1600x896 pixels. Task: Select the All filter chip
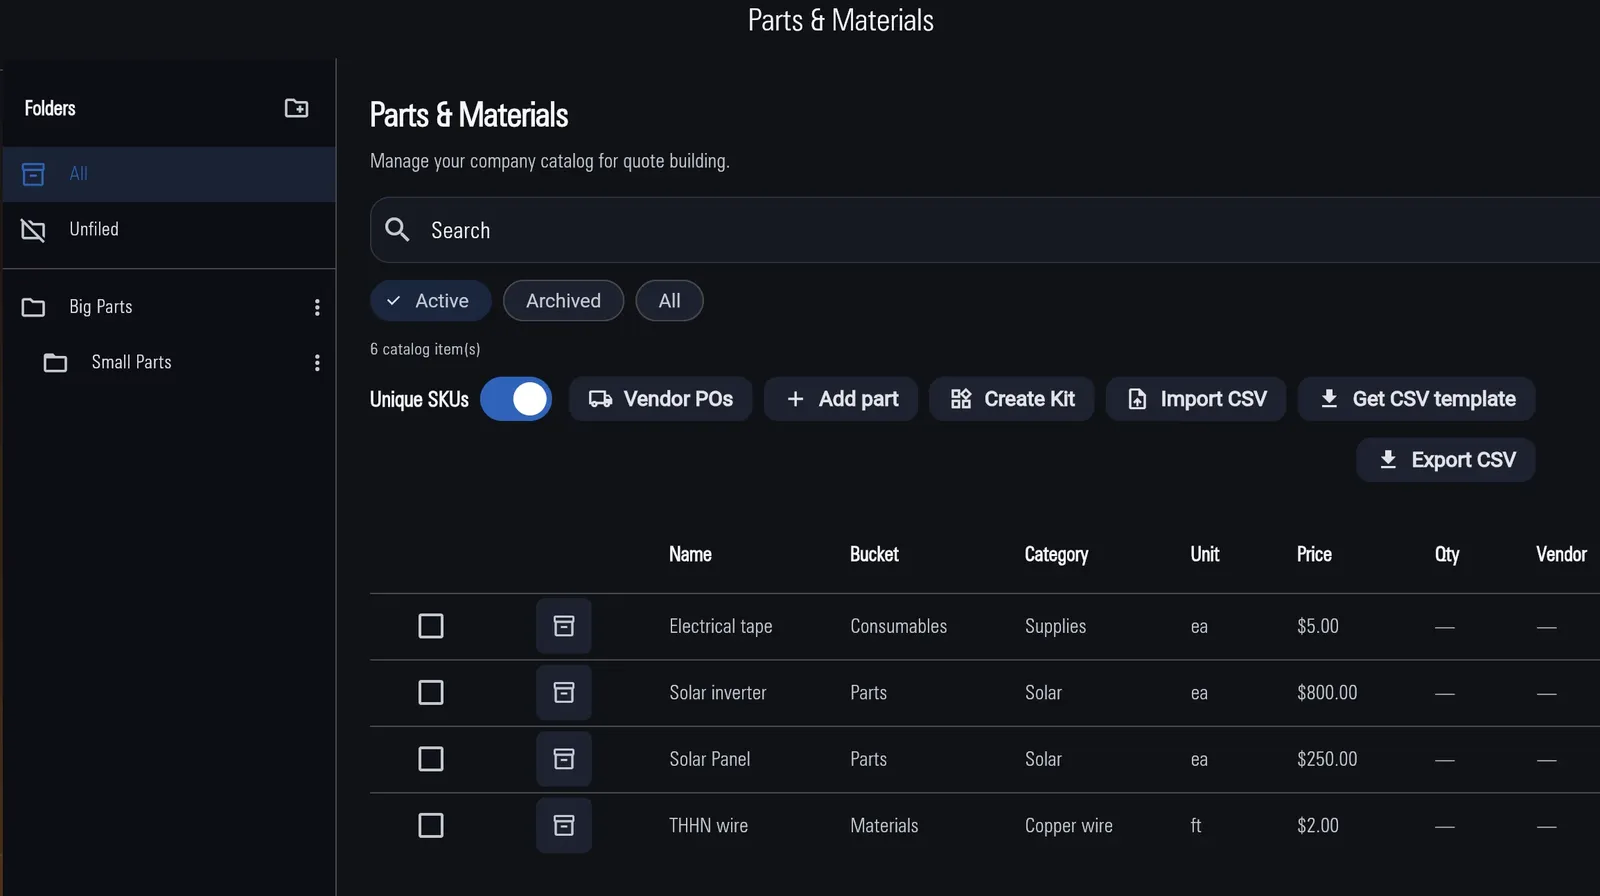coord(669,301)
